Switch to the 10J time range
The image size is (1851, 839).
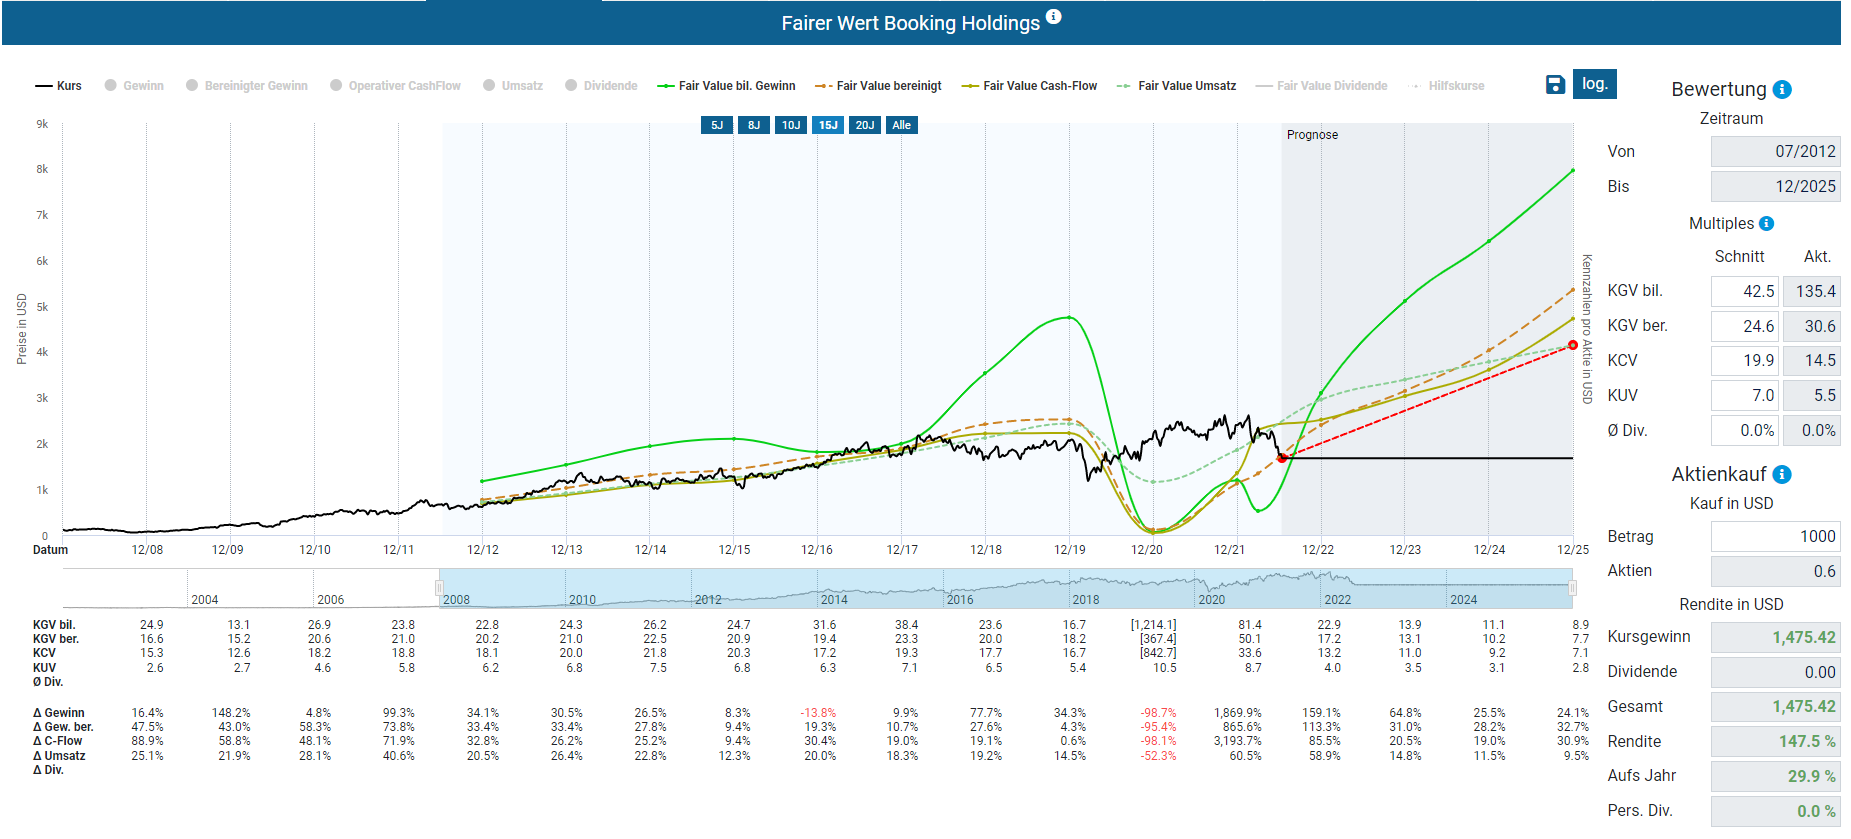tap(791, 125)
